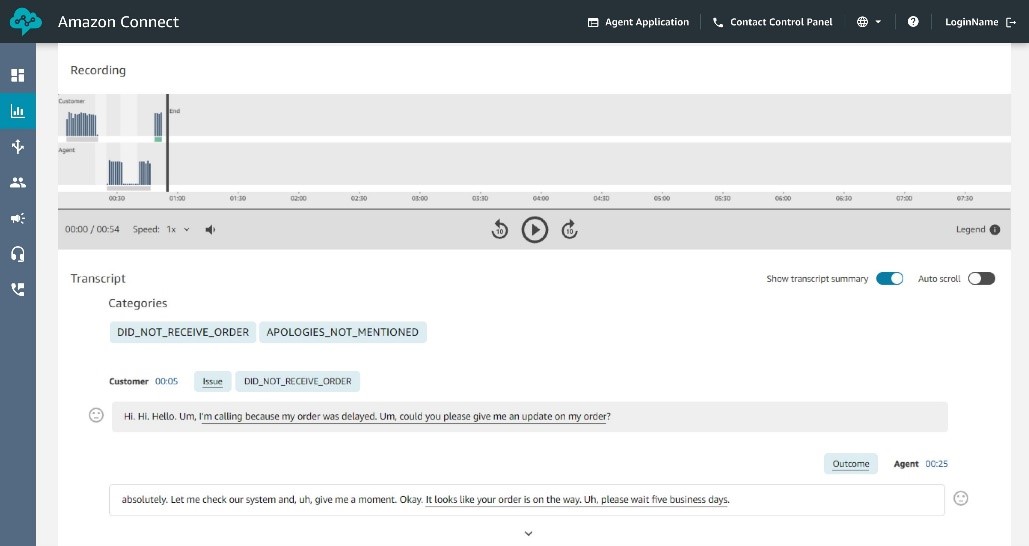1029x546 pixels.
Task: Click the 04:00 mark on timeline
Action: (x=540, y=198)
